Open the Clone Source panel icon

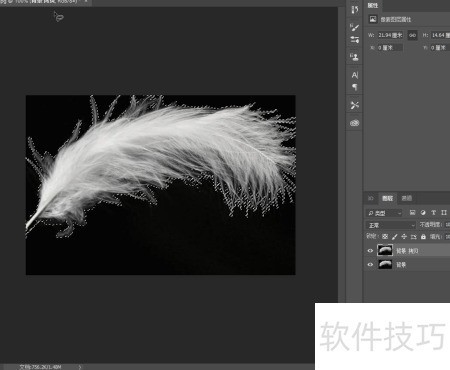point(354,57)
